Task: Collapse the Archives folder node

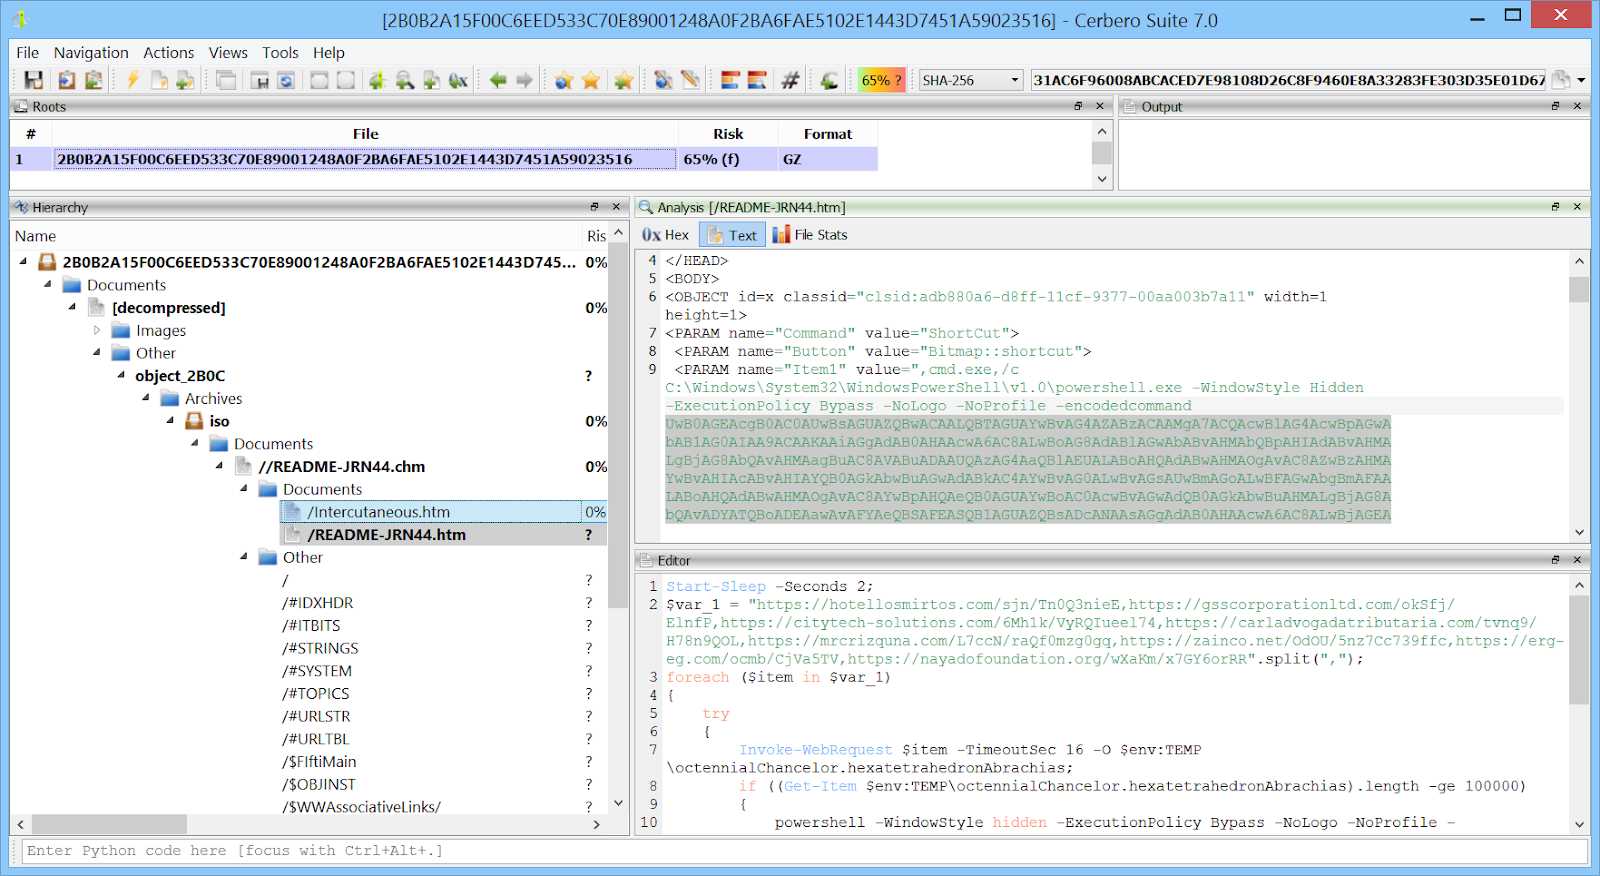Action: coord(146,398)
